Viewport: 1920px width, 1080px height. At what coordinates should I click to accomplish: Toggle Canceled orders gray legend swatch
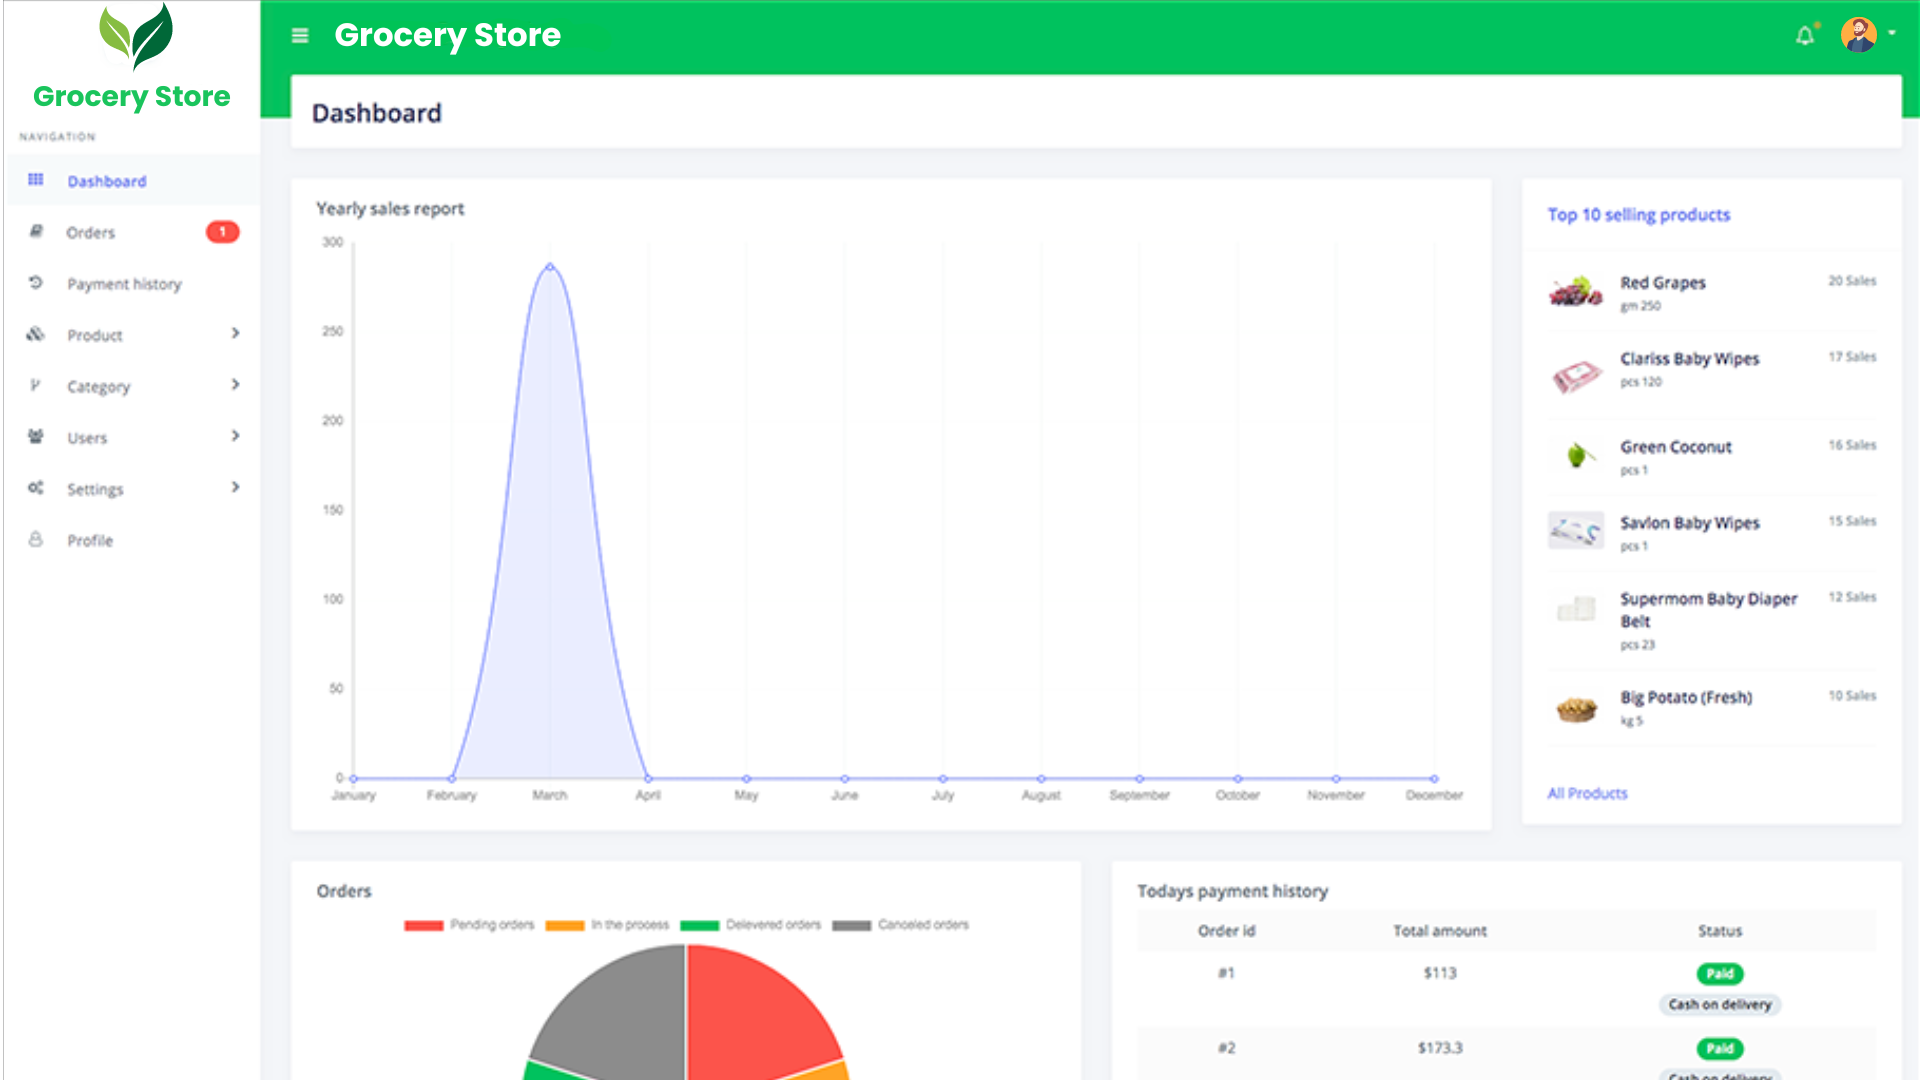pos(852,925)
